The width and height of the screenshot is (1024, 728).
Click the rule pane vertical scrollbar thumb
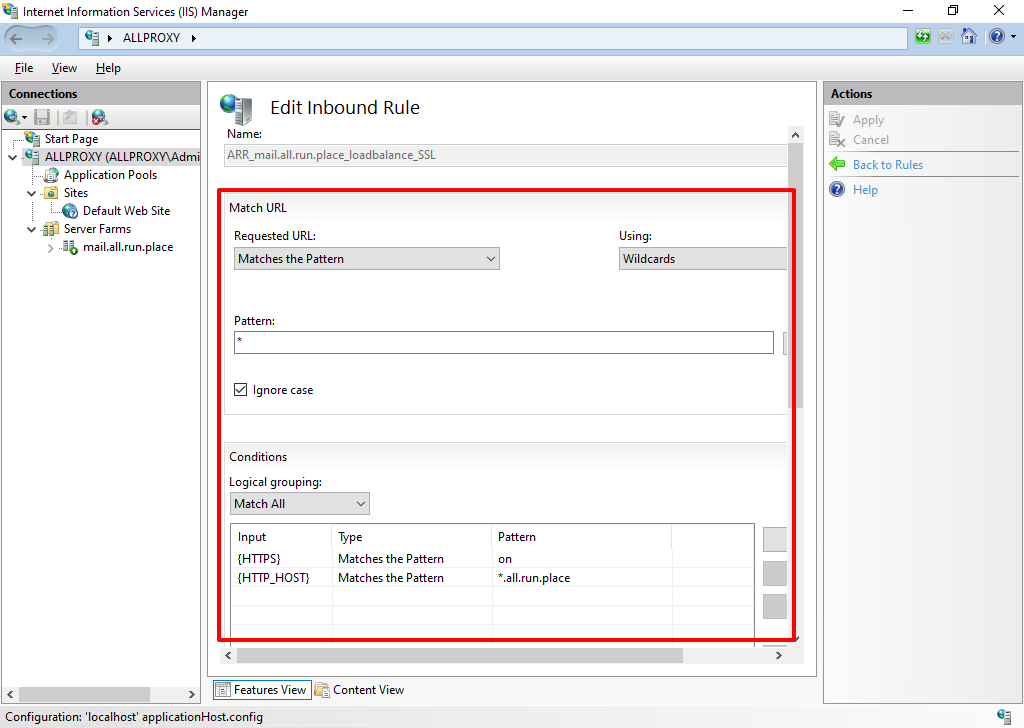[x=795, y=275]
